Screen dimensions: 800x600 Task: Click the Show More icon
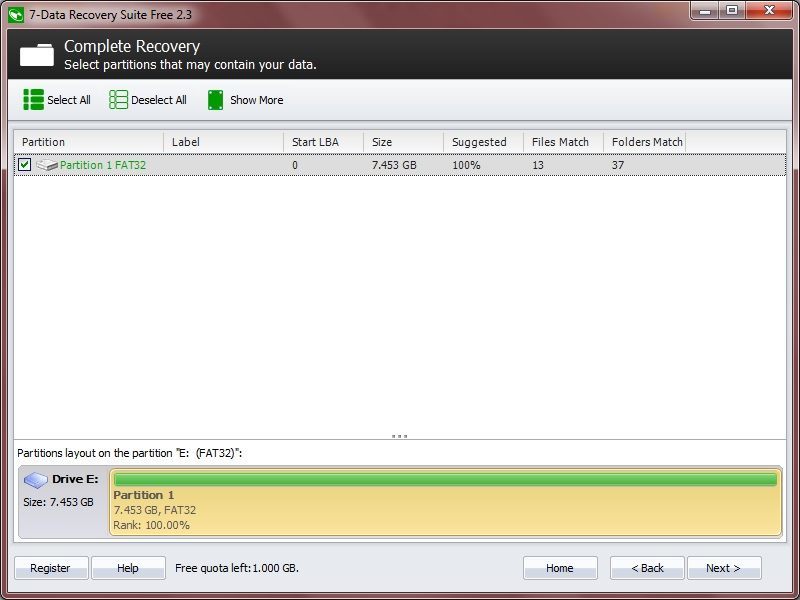(x=213, y=100)
